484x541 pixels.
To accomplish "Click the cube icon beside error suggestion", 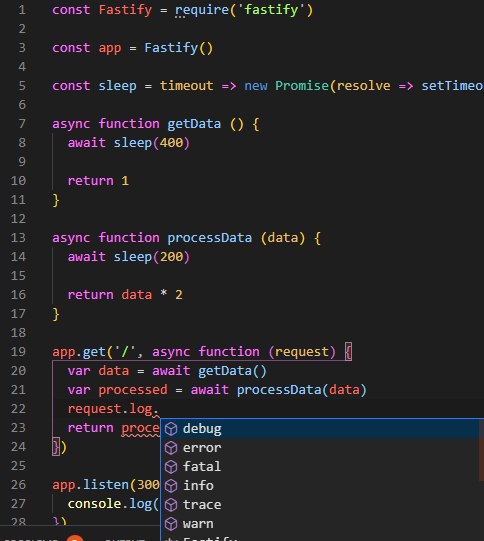I will 171,448.
